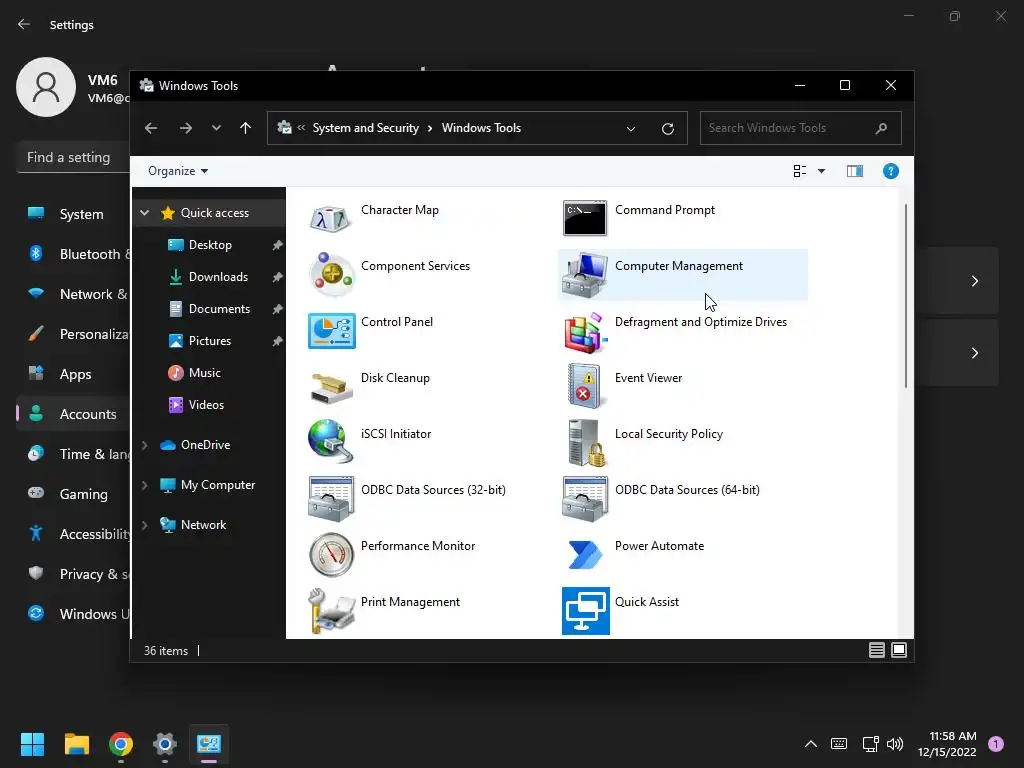1024x768 pixels.
Task: Refresh the Windows Tools folder
Action: (667, 129)
